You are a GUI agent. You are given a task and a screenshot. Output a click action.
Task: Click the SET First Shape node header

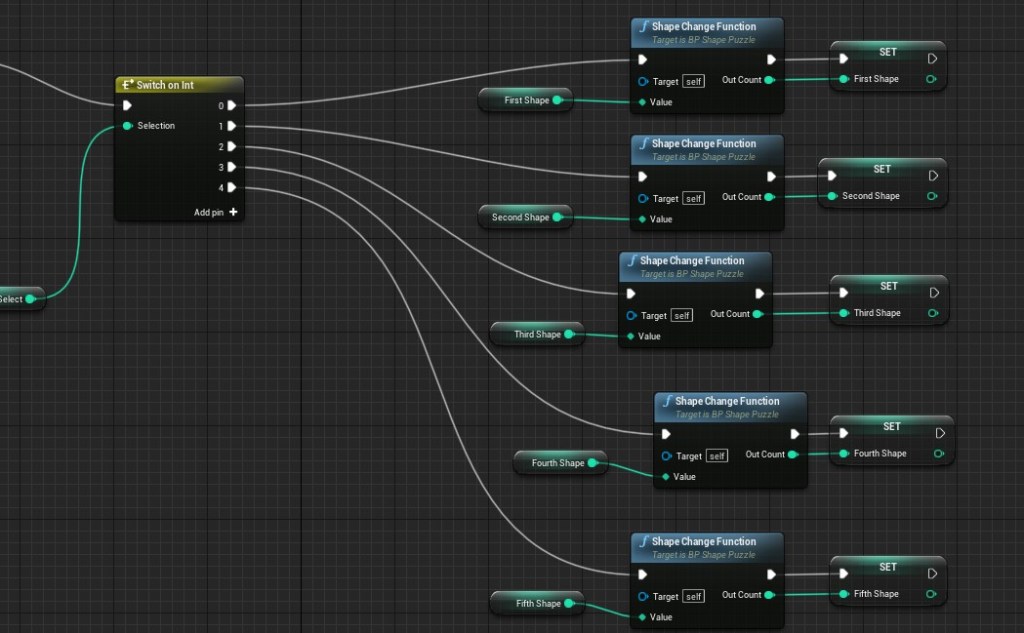[x=888, y=52]
